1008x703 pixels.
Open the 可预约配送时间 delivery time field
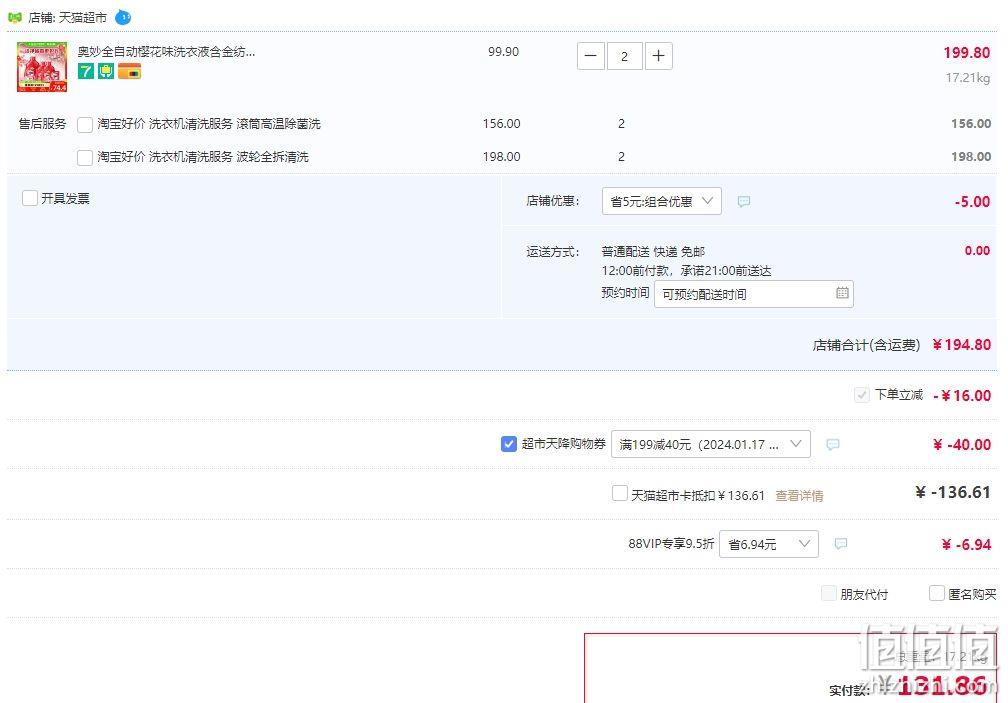(x=753, y=294)
